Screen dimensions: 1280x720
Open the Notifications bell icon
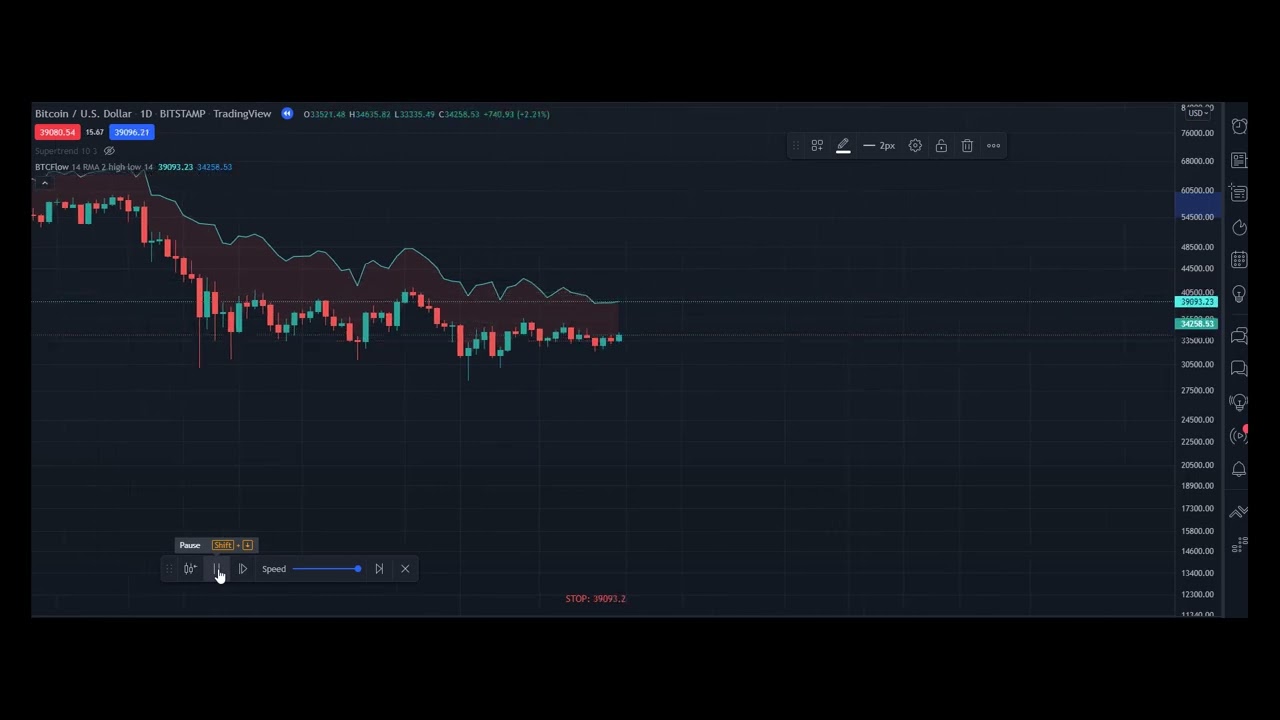click(x=1239, y=469)
